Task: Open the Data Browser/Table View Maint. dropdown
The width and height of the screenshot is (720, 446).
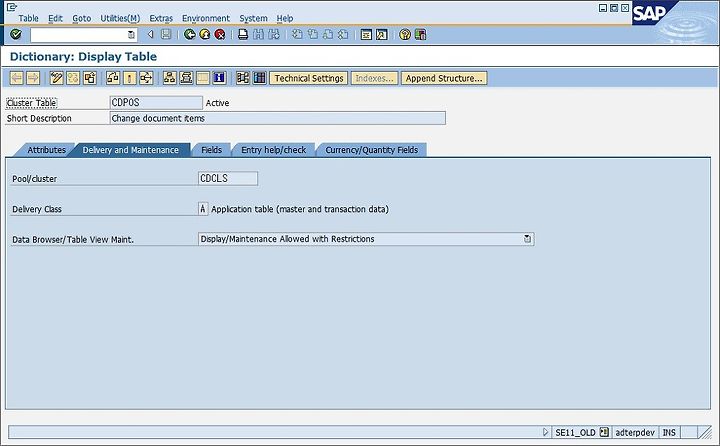Action: 527,239
